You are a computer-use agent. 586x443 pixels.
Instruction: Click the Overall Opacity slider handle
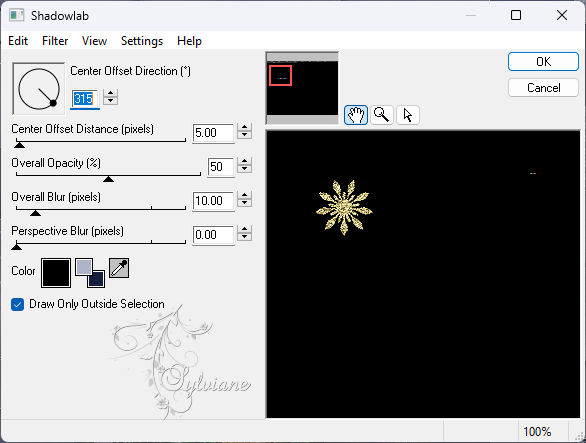[x=108, y=179]
